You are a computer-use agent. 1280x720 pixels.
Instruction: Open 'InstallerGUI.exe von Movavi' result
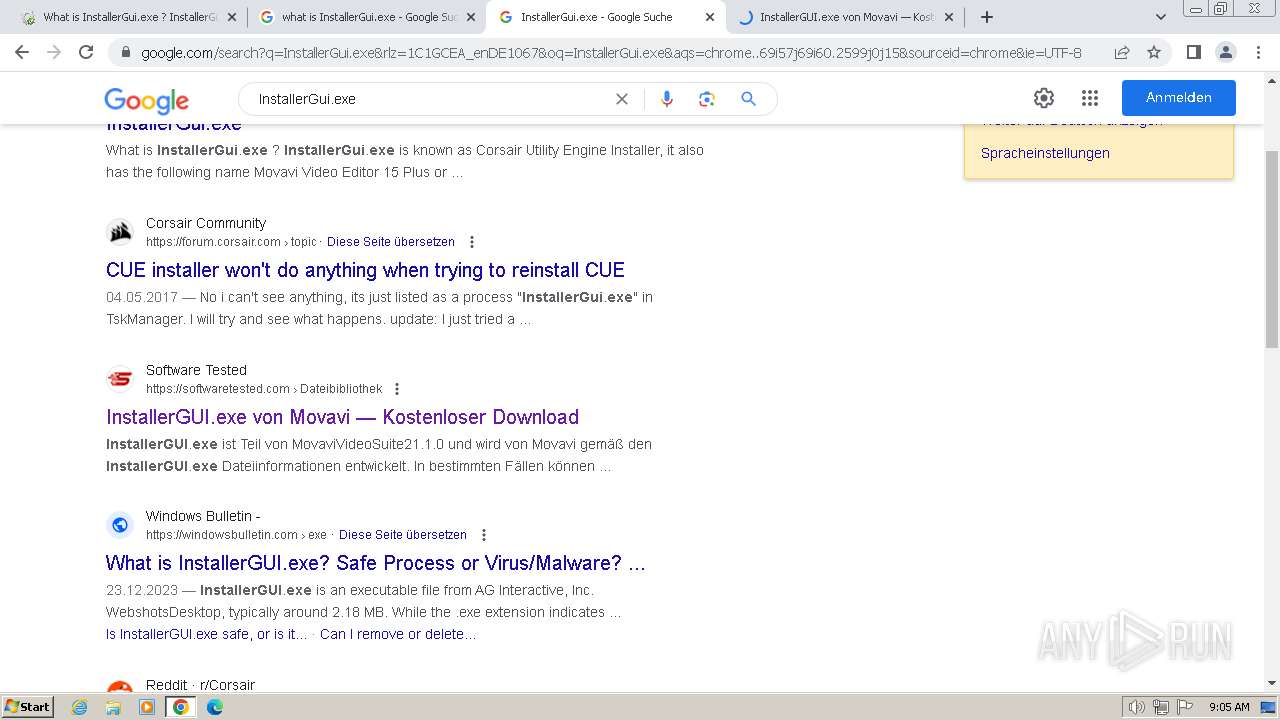342,417
